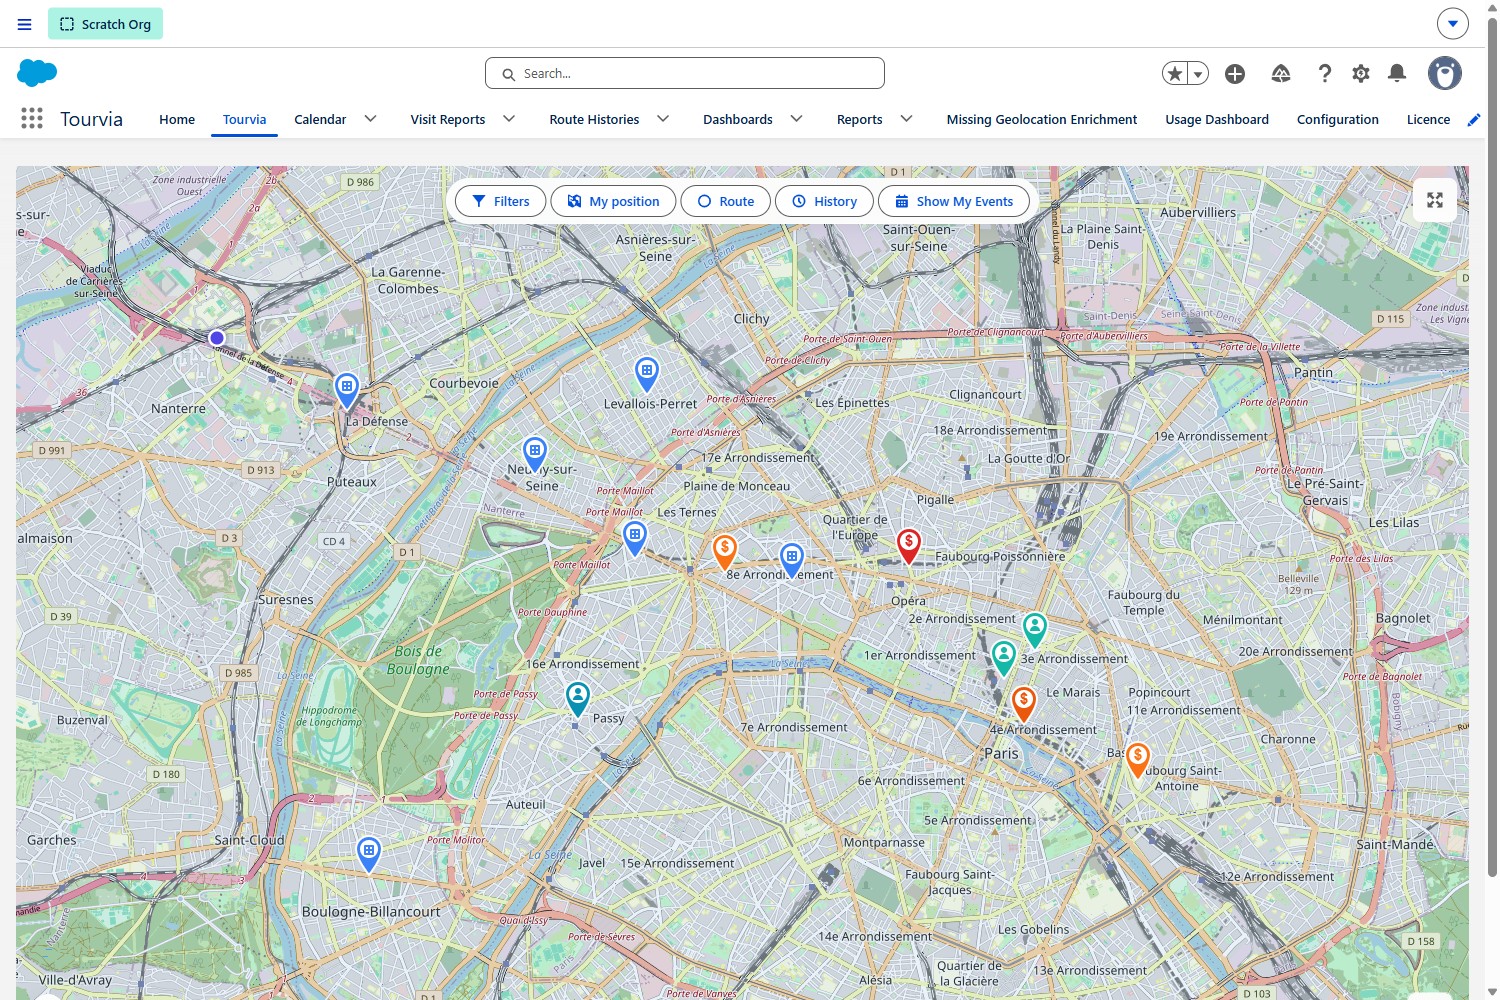The image size is (1500, 1000).
Task: Click the teal person marker near 2e Arrondissement
Action: pos(1035,630)
